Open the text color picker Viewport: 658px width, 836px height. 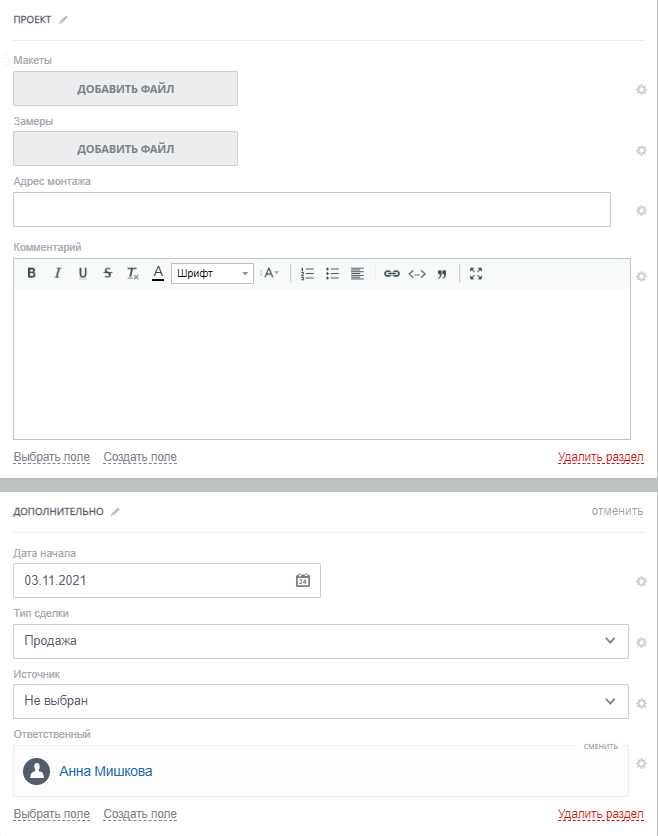point(158,274)
